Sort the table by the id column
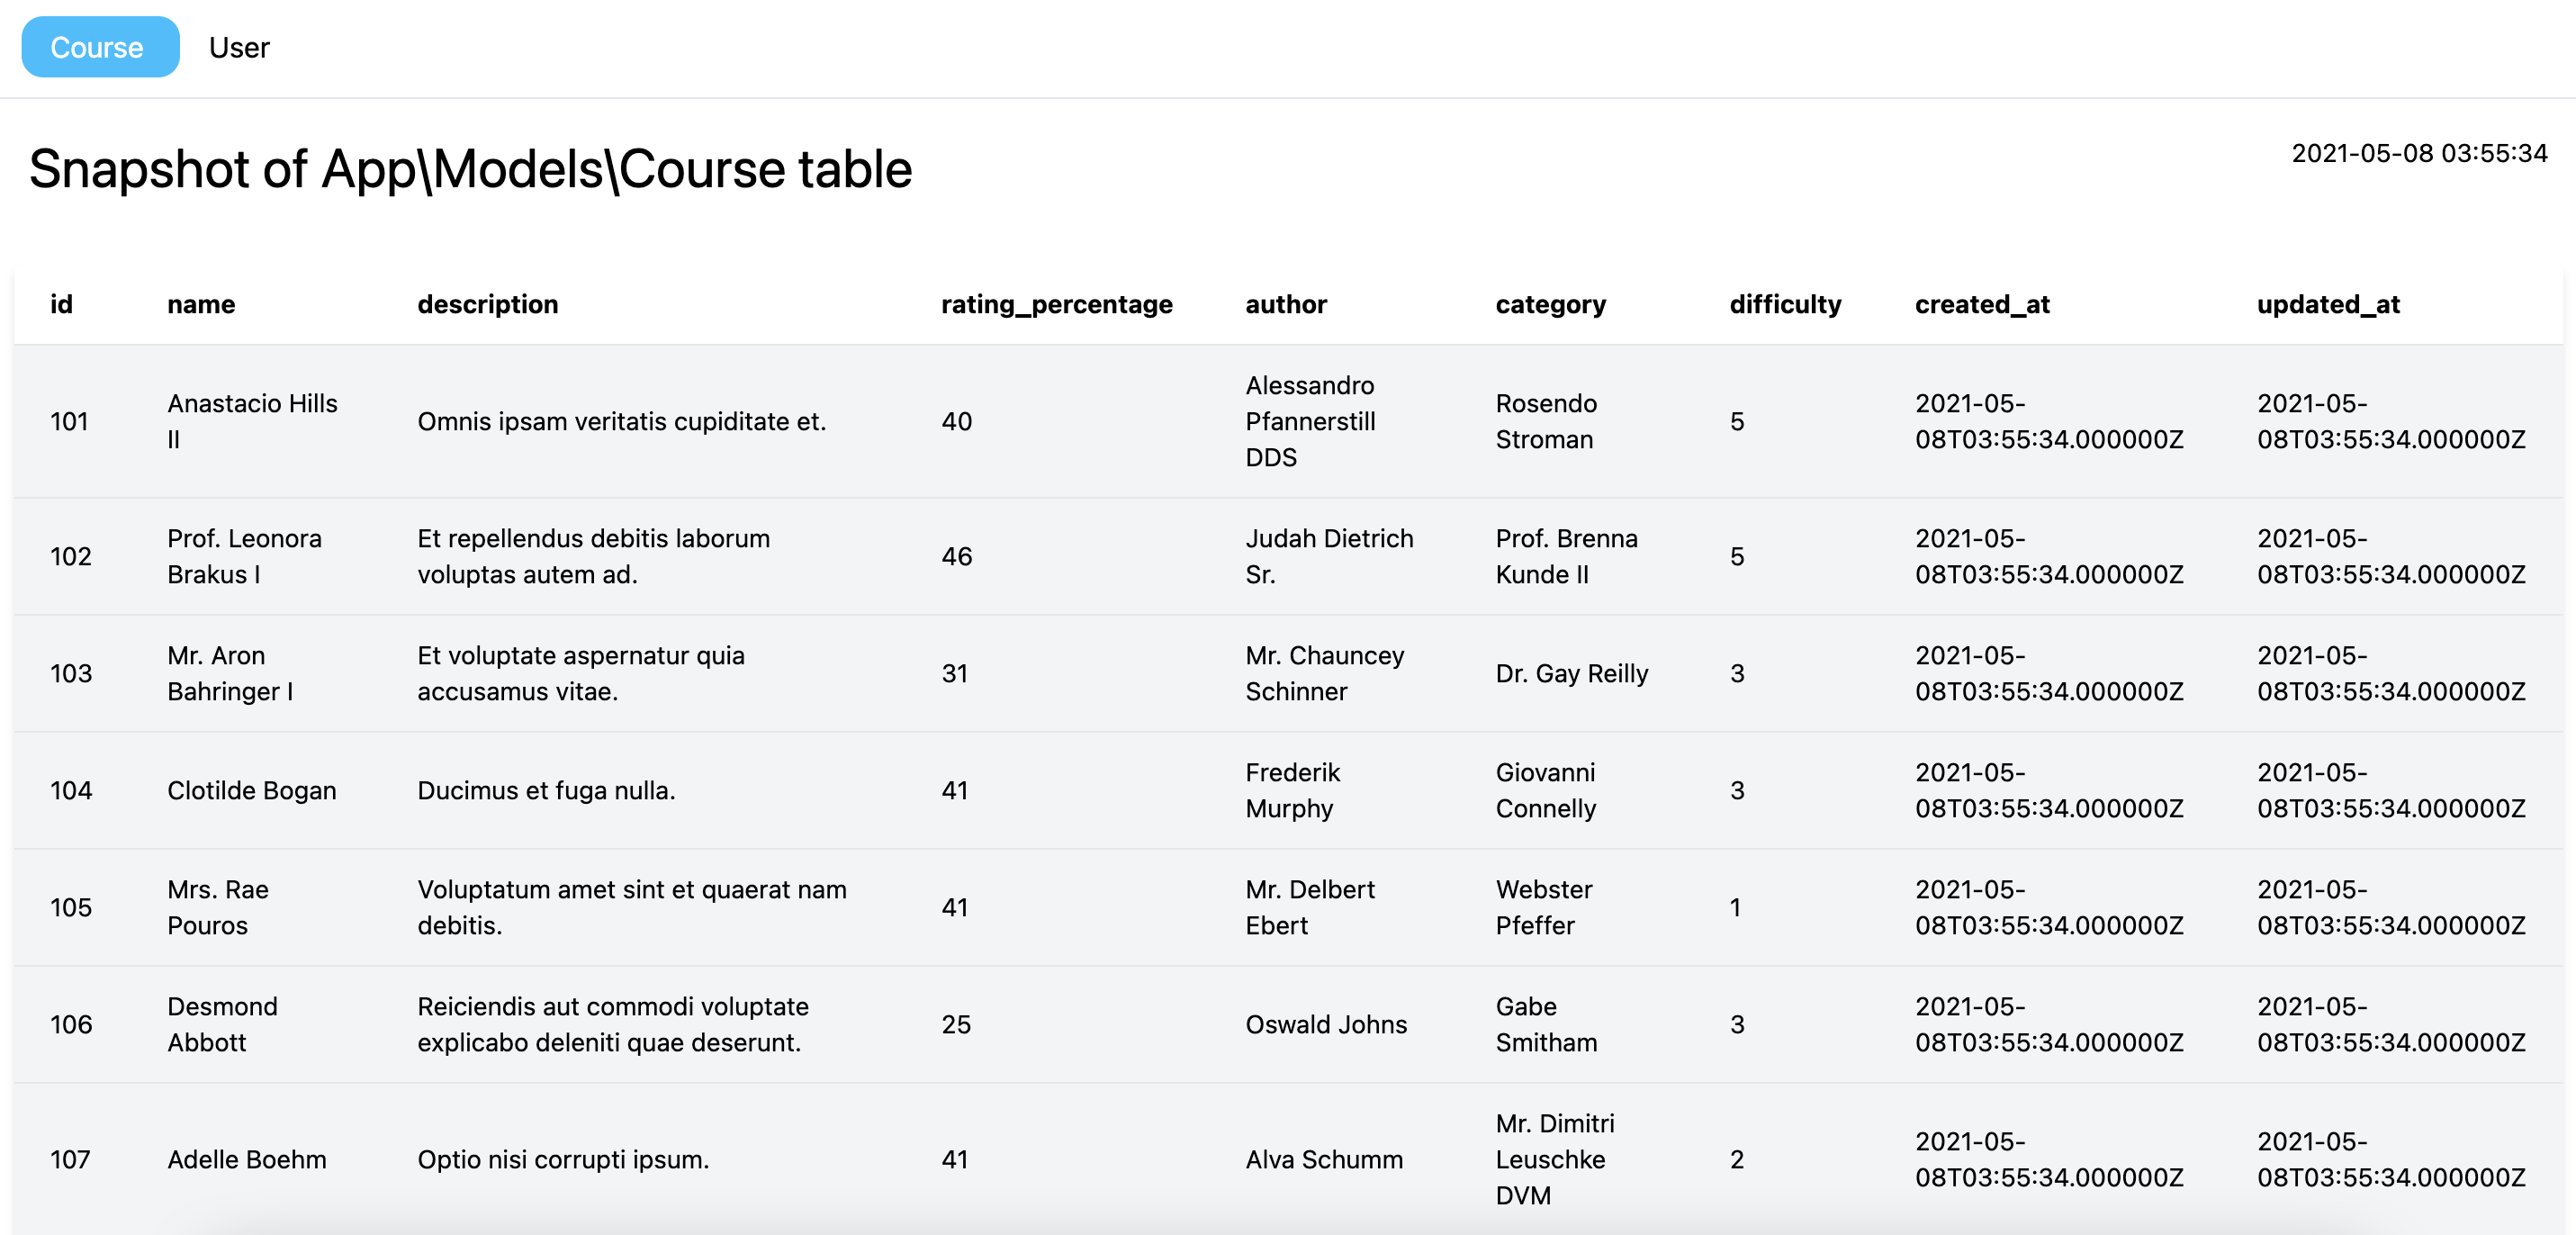The height and width of the screenshot is (1235, 2576). [61, 304]
